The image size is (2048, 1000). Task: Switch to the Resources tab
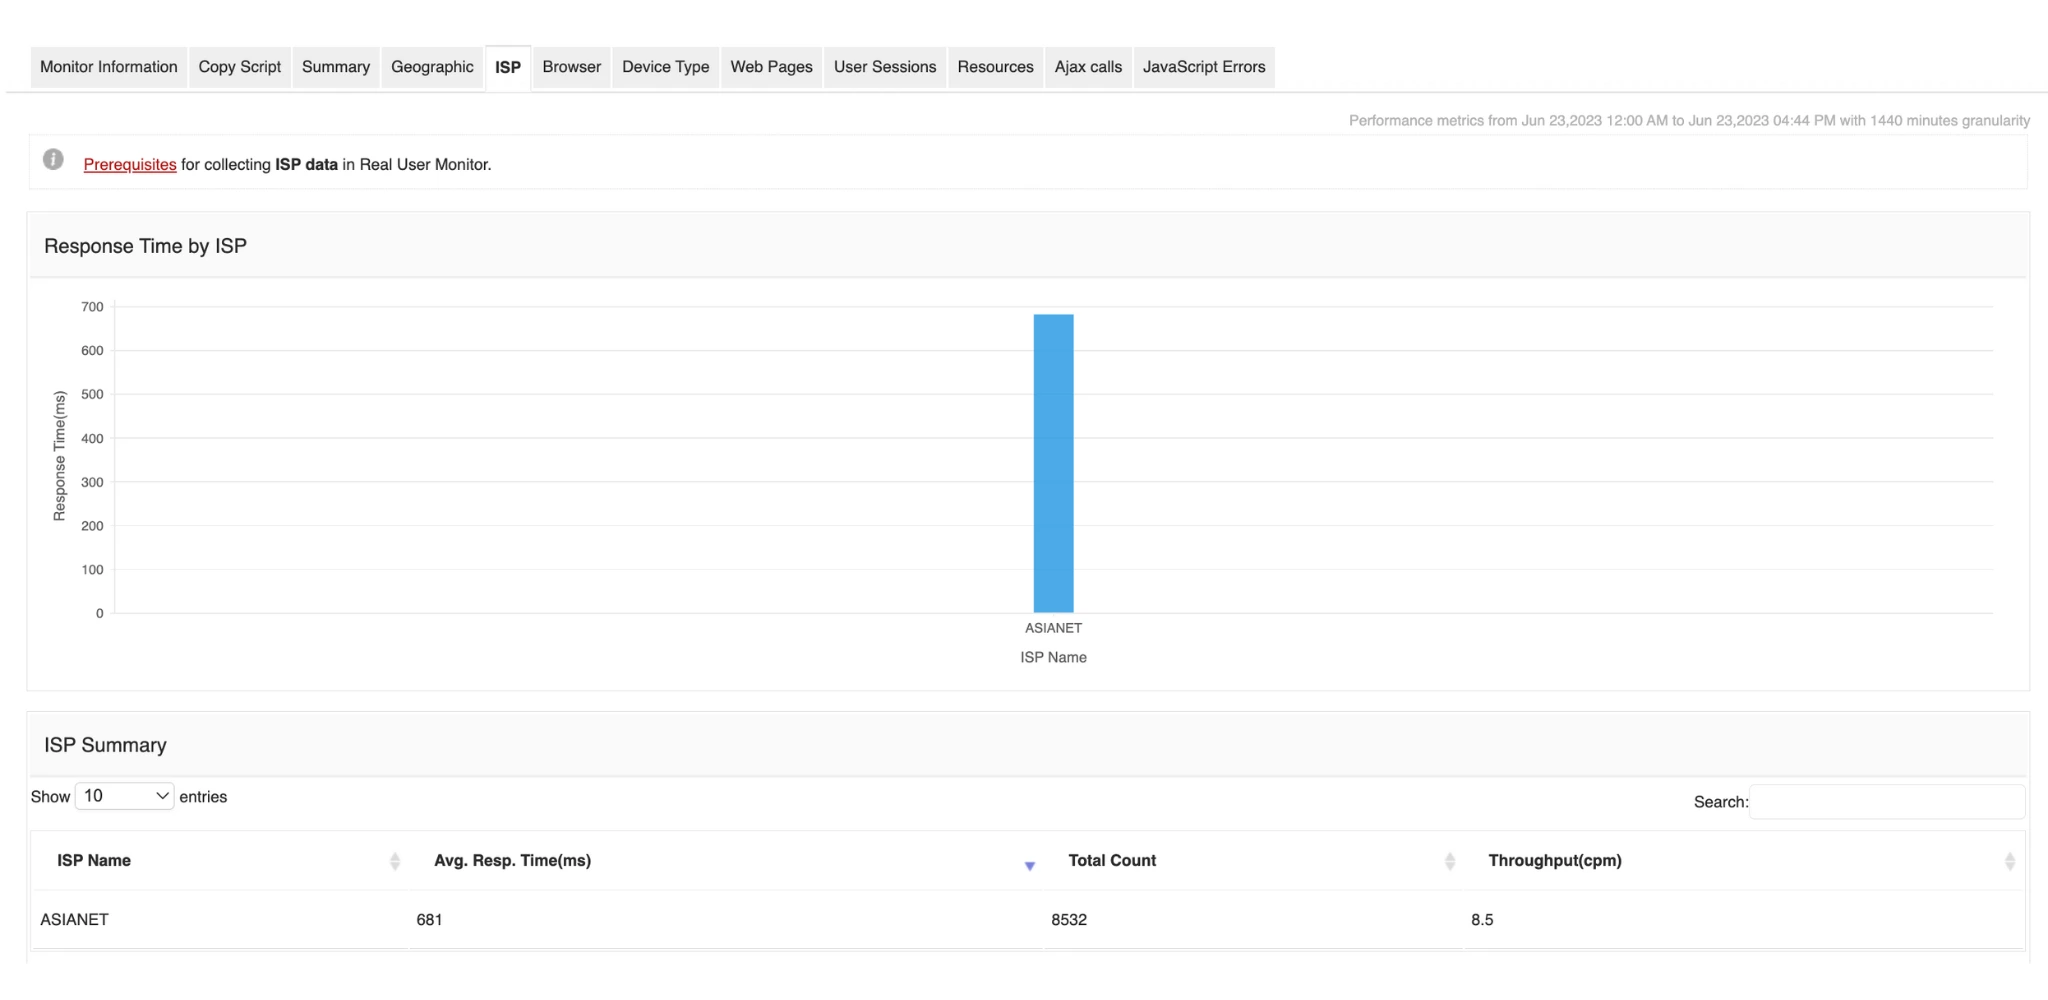click(996, 67)
